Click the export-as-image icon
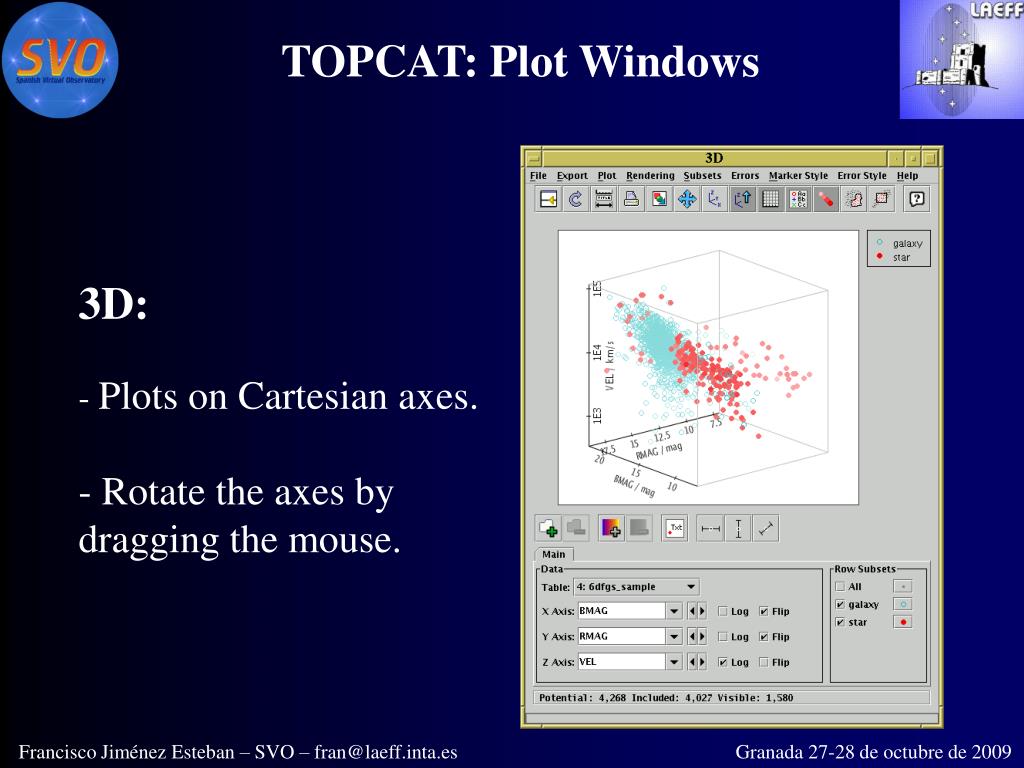 [x=660, y=199]
